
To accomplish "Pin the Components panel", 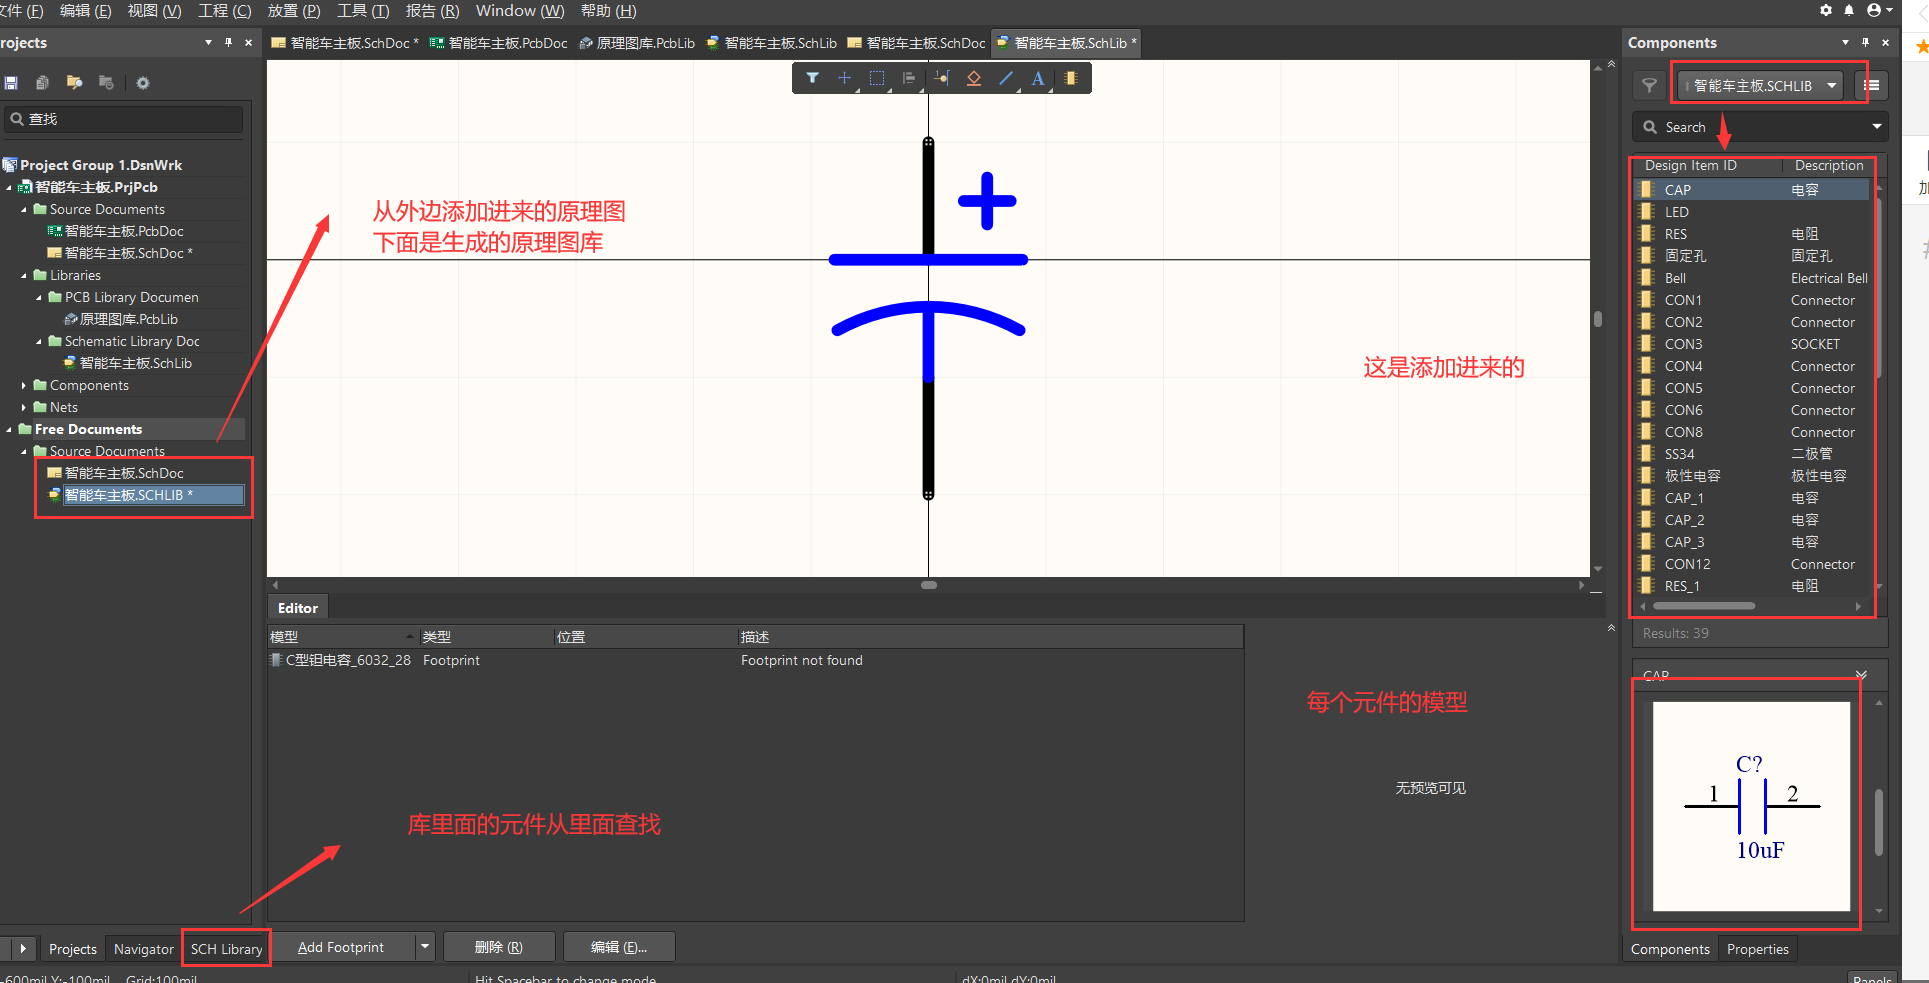I will pos(1865,42).
